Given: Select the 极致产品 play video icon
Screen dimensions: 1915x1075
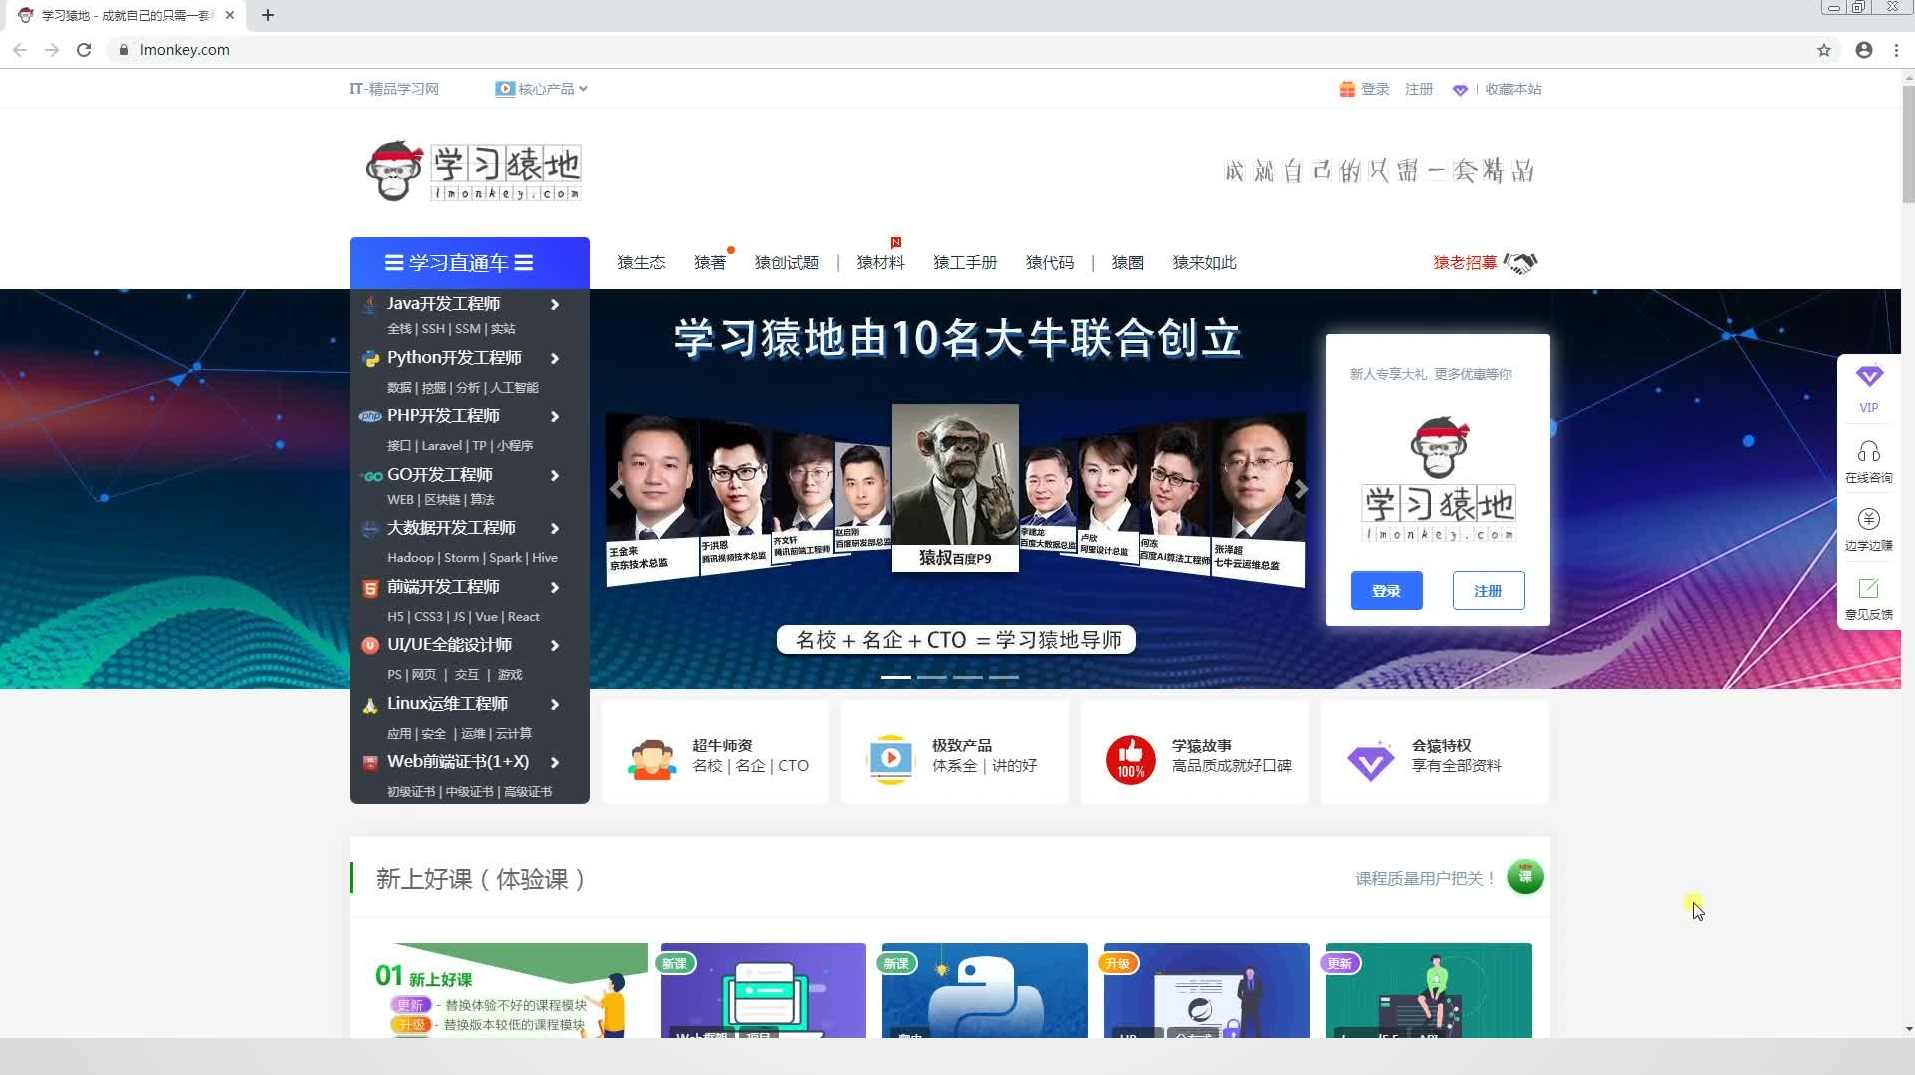Looking at the screenshot, I should click(890, 757).
